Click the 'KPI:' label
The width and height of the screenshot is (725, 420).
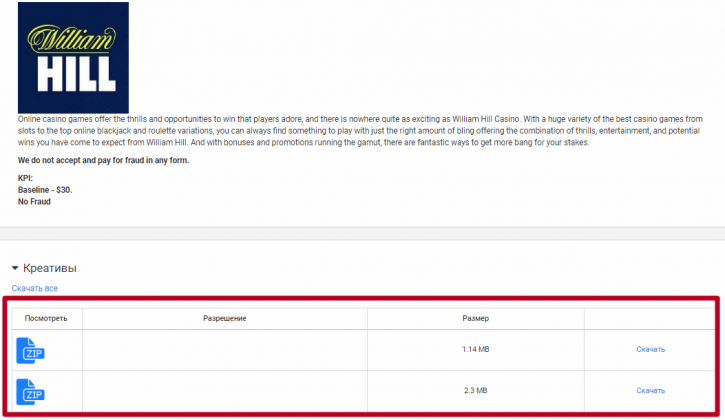tap(25, 178)
